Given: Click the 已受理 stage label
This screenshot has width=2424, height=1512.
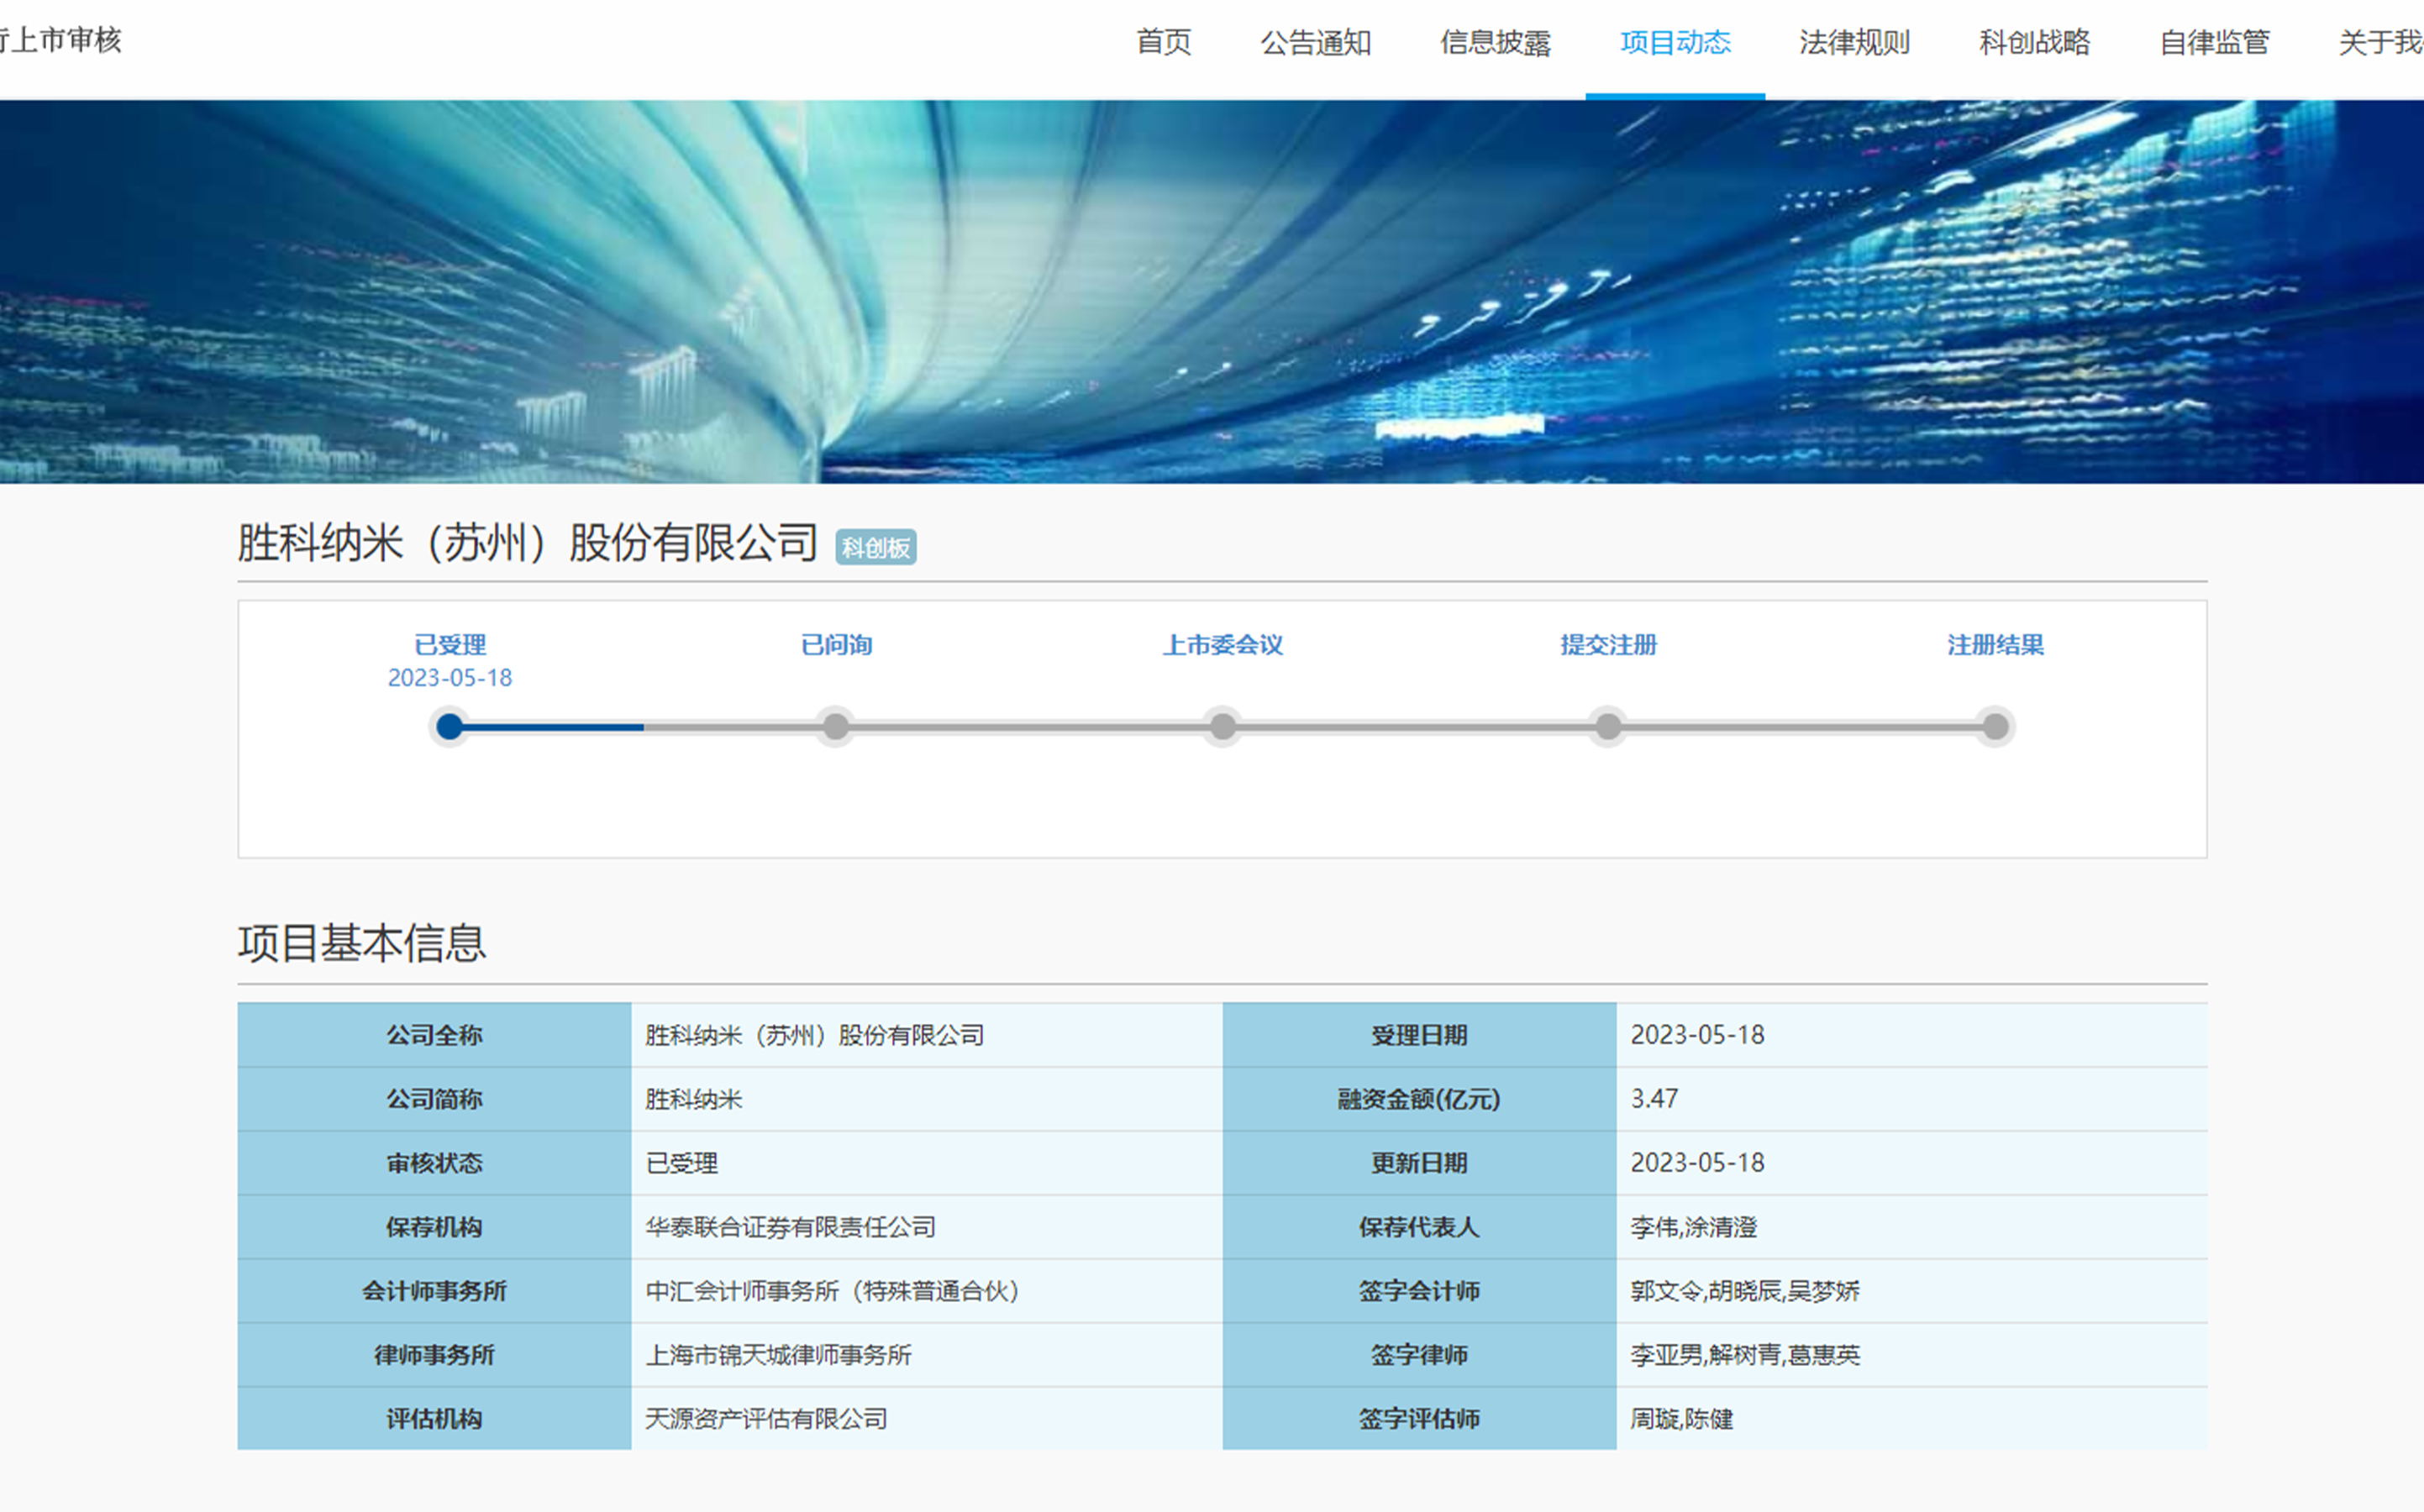Looking at the screenshot, I should [450, 645].
